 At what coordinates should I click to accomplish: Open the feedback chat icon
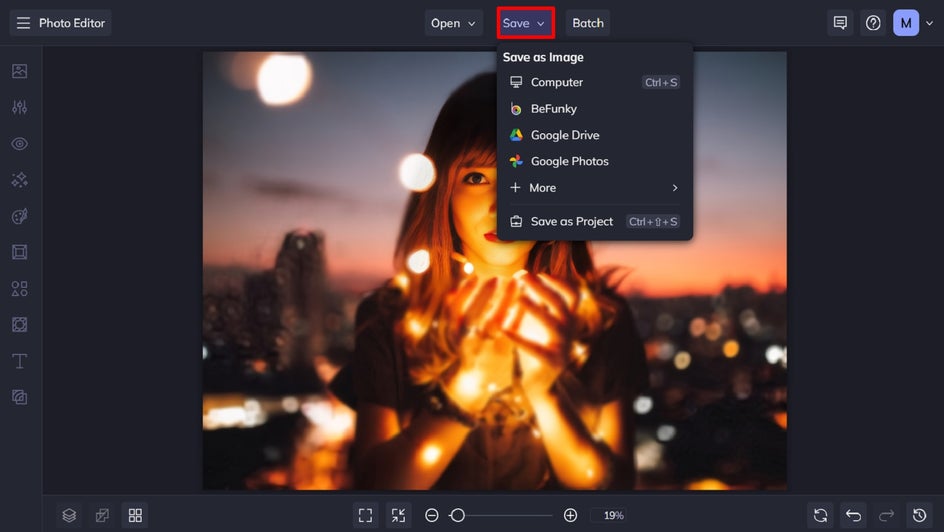840,23
